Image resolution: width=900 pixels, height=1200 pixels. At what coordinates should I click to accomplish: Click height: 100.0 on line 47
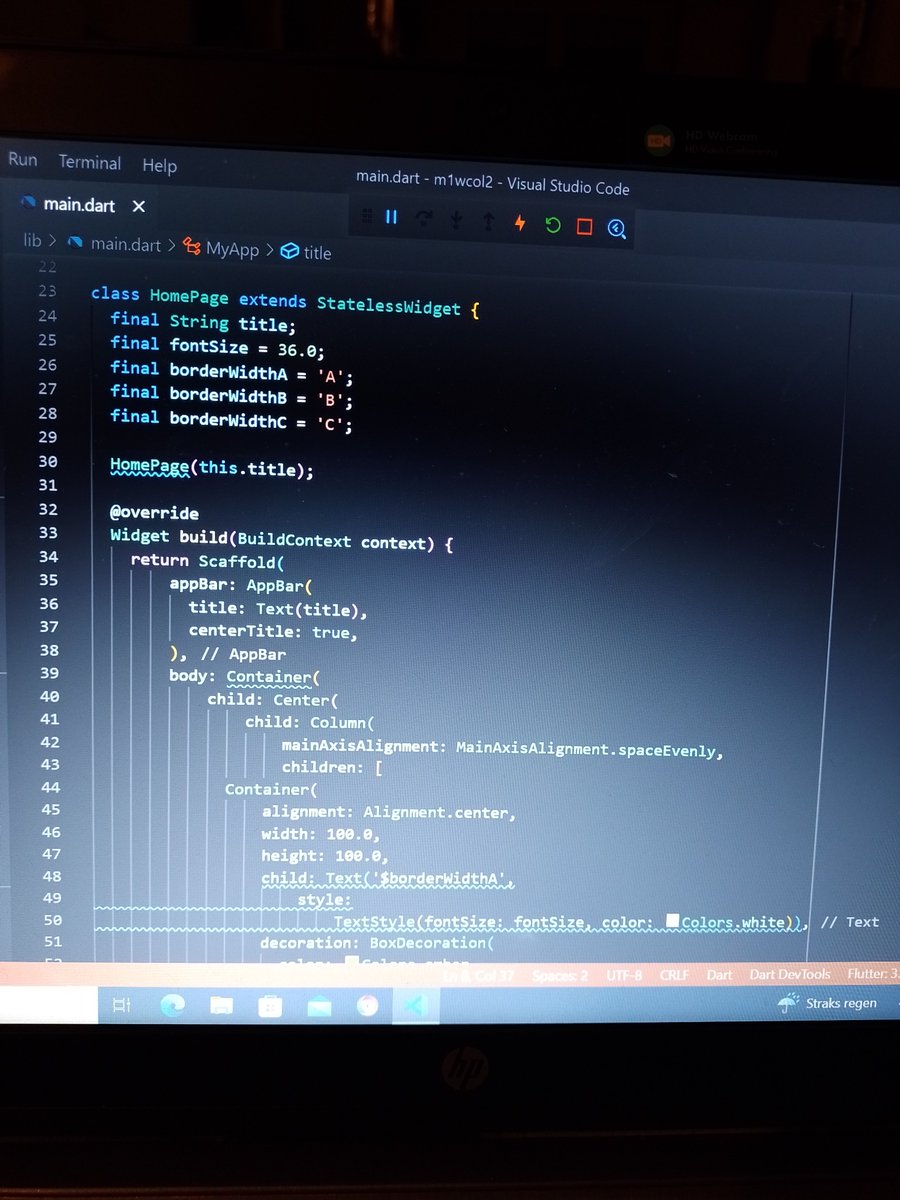coord(324,856)
